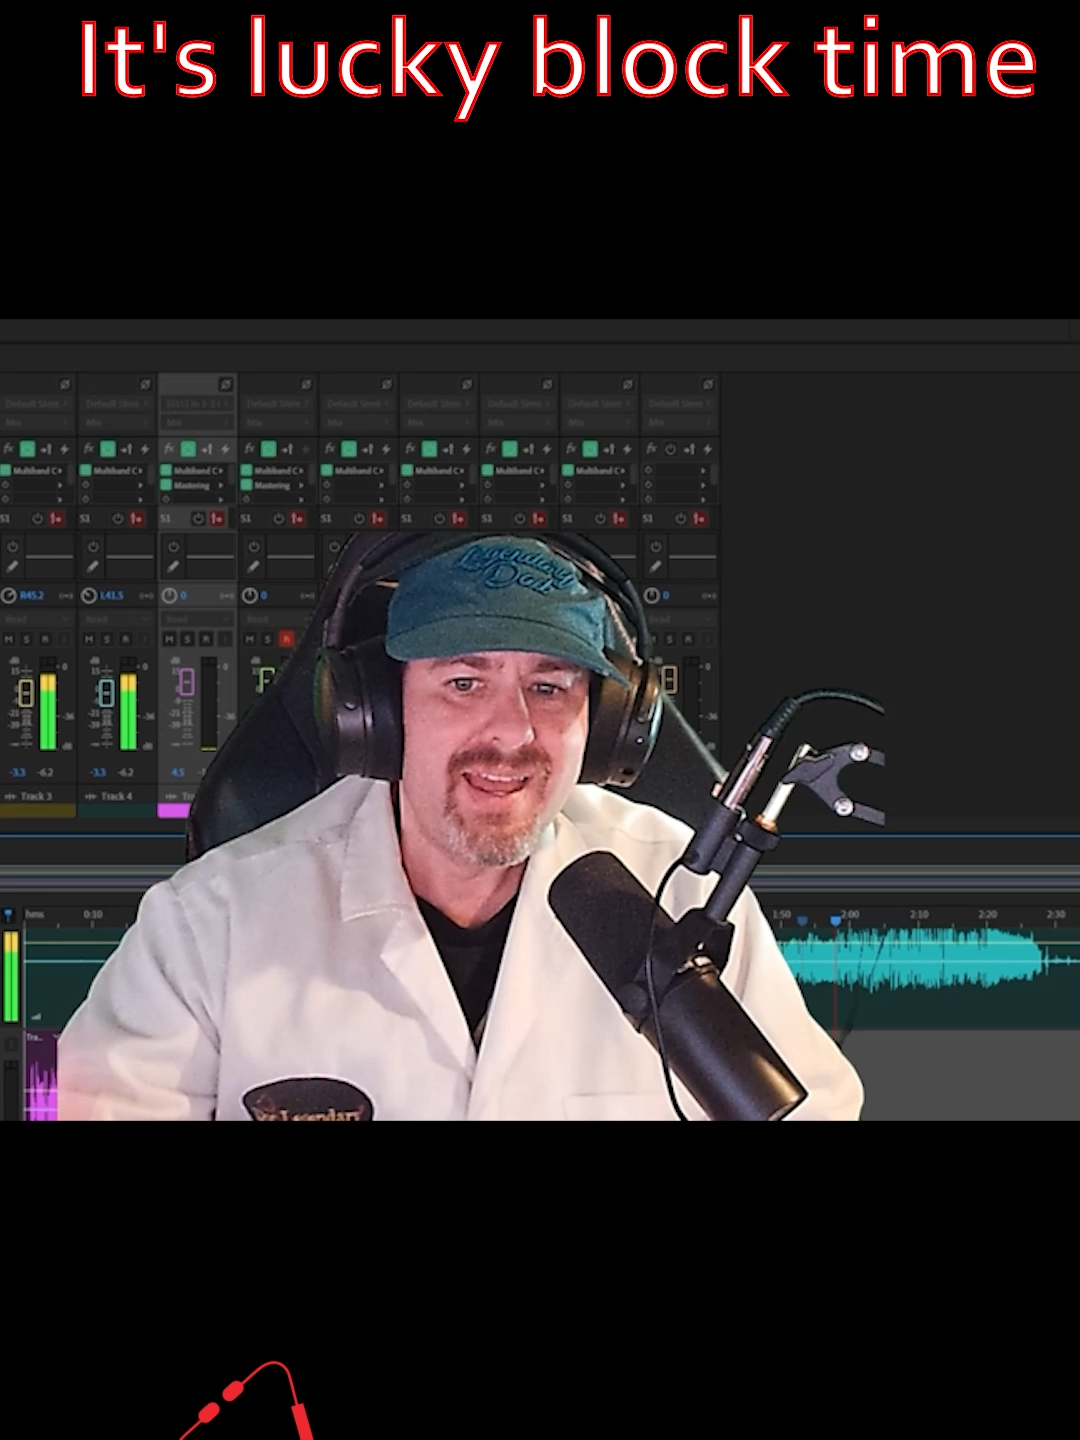Image resolution: width=1080 pixels, height=1440 pixels.
Task: Click pre-render lightning icon on Track 3
Action: point(65,449)
